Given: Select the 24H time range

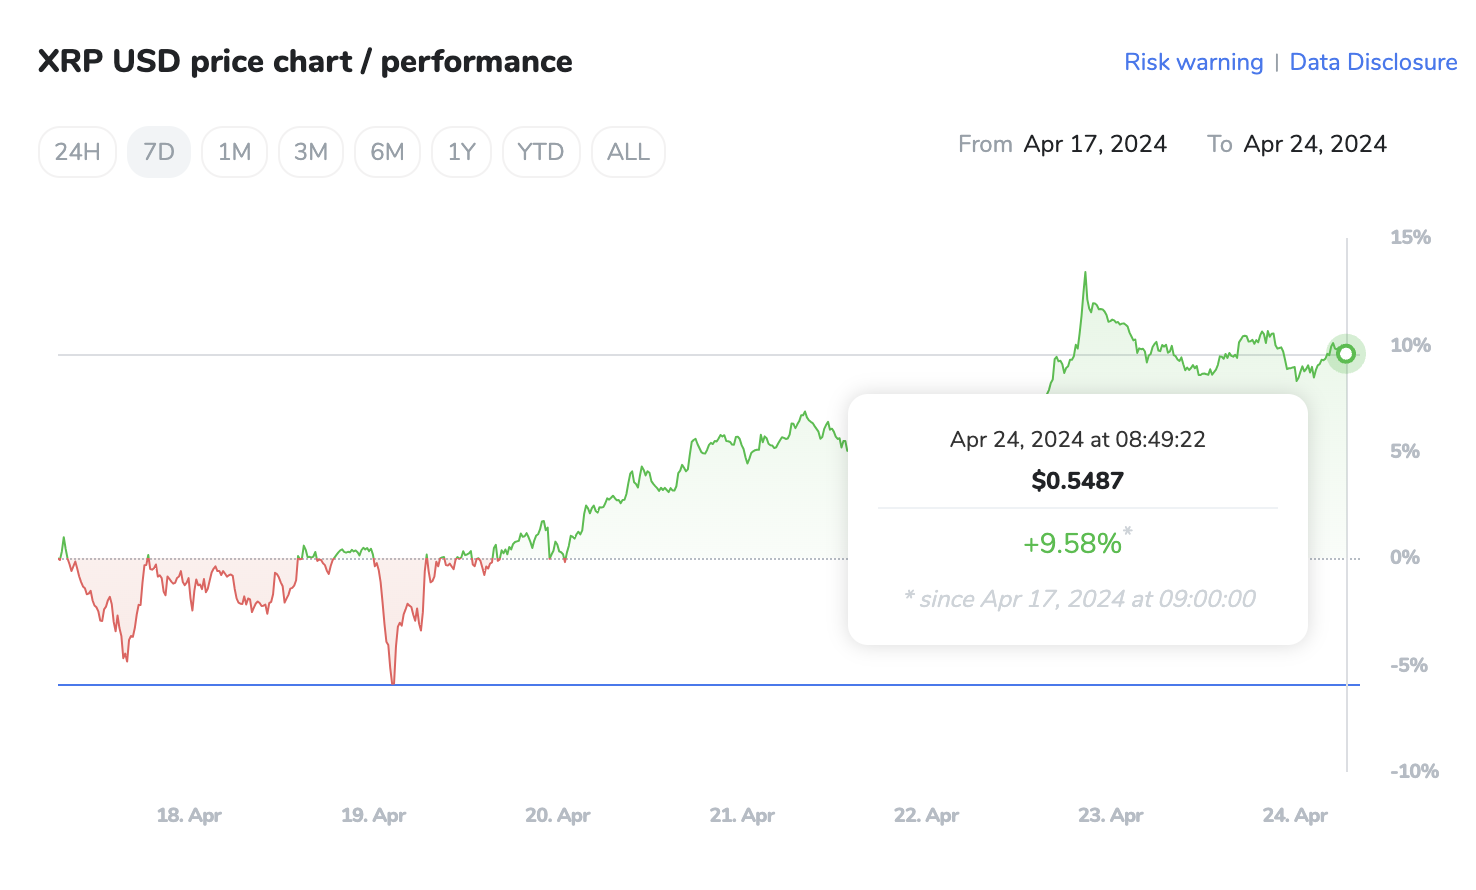Looking at the screenshot, I should coord(77,152).
